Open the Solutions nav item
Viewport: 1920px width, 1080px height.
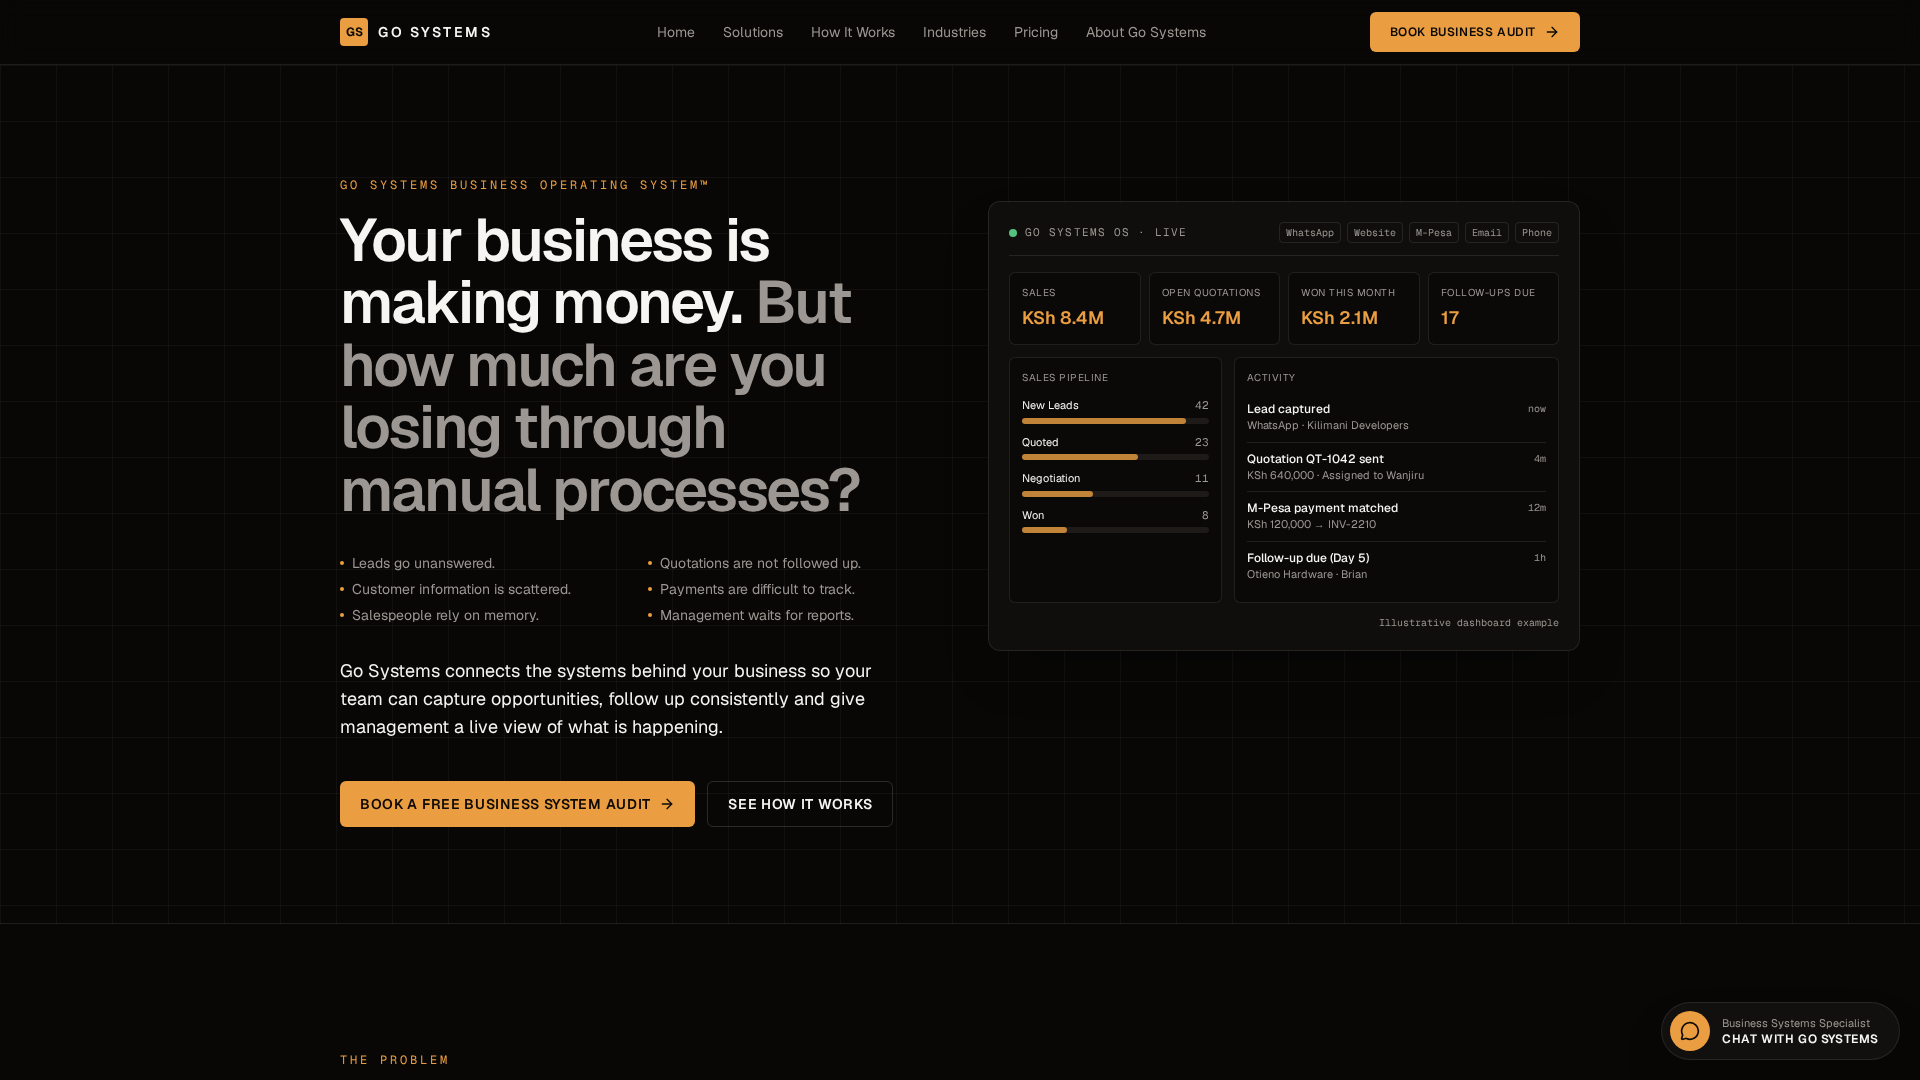point(753,32)
